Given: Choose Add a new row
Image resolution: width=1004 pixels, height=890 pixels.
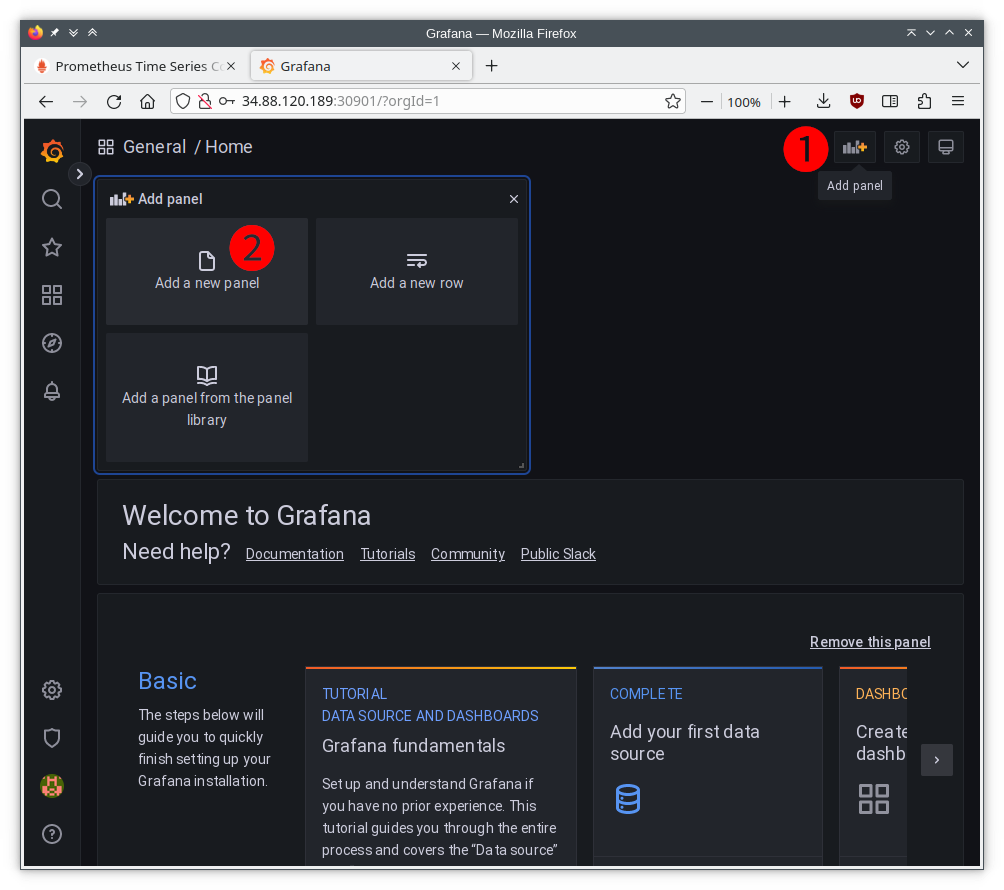Looking at the screenshot, I should click(x=417, y=271).
